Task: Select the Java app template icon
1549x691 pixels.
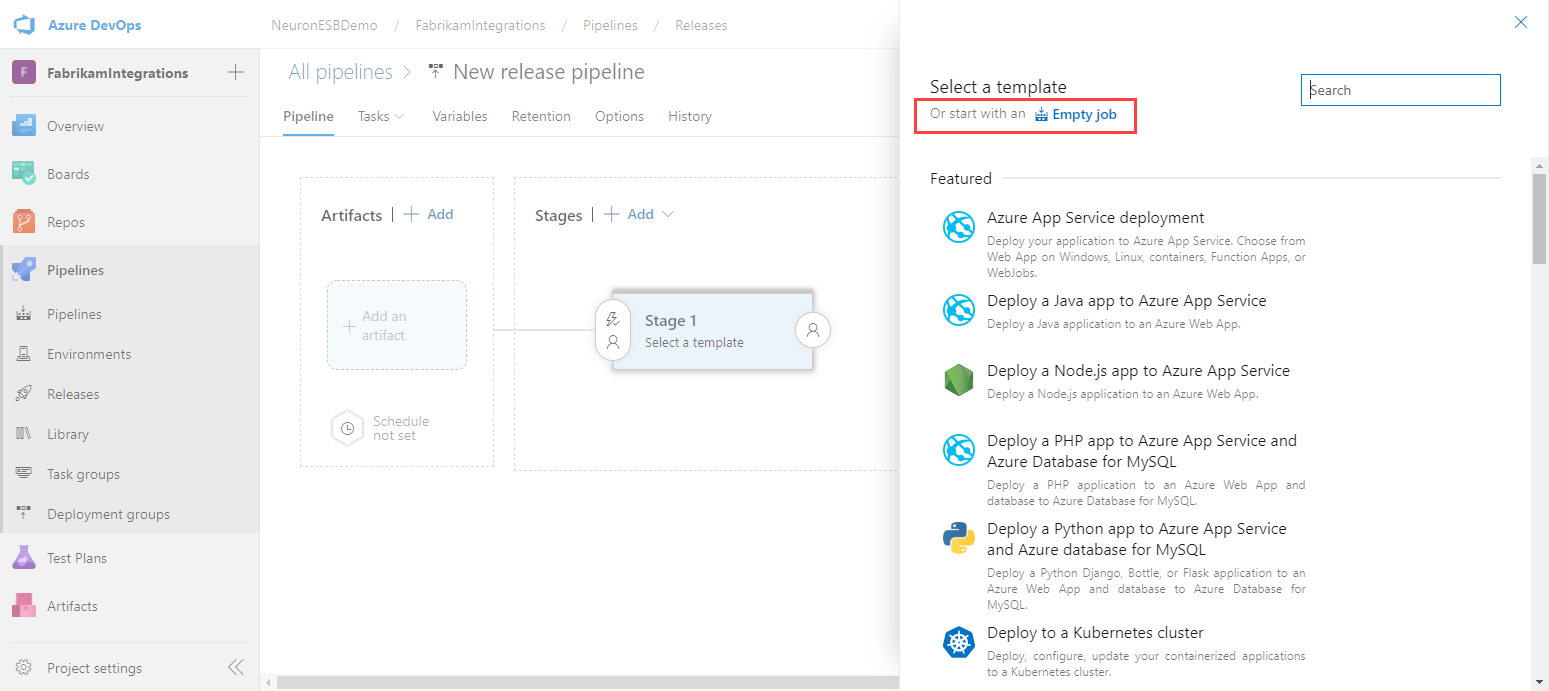Action: tap(959, 310)
